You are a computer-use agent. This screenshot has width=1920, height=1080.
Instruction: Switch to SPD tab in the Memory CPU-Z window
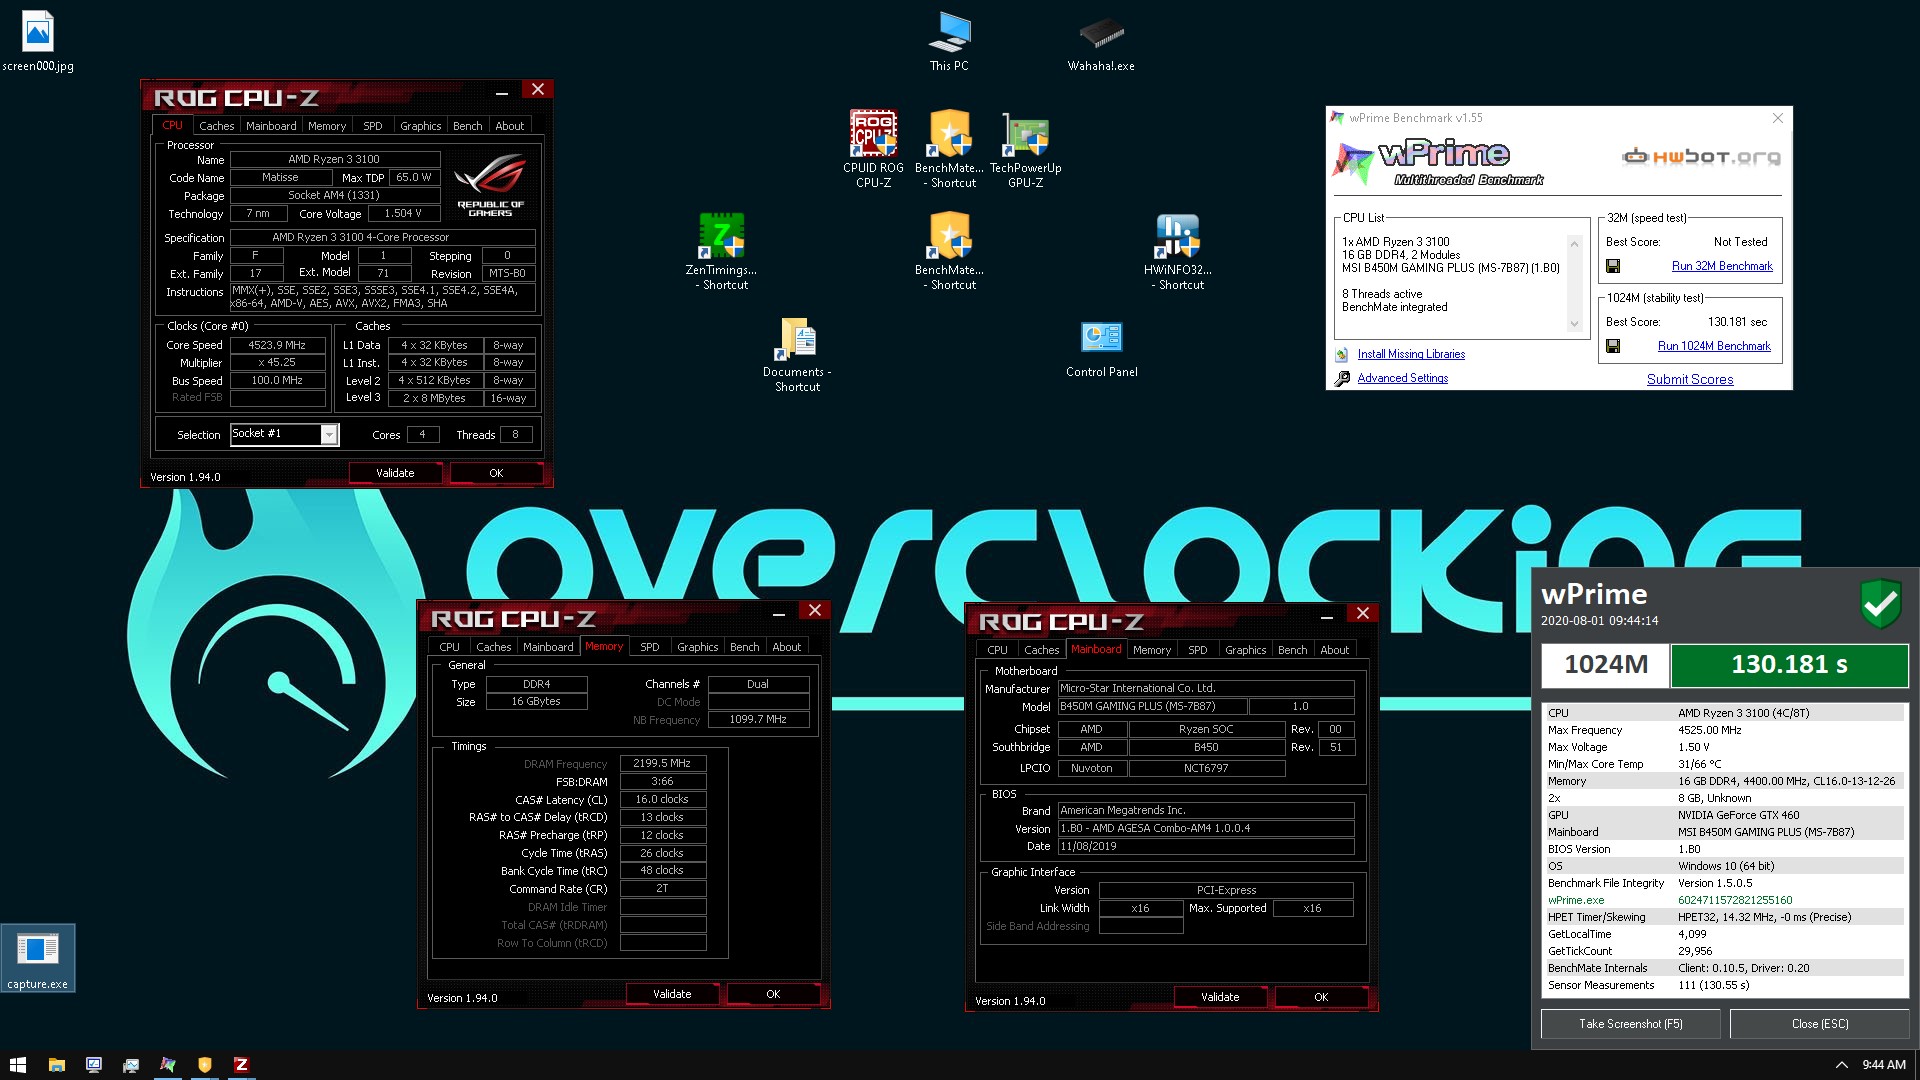point(649,647)
